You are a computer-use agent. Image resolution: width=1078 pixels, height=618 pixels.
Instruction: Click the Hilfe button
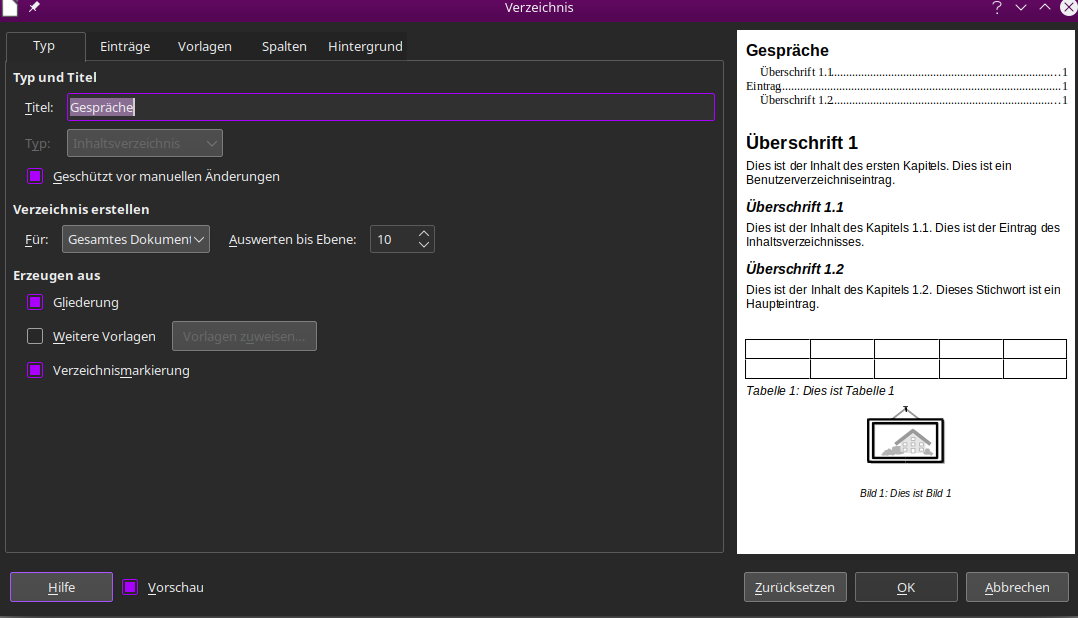click(x=60, y=587)
